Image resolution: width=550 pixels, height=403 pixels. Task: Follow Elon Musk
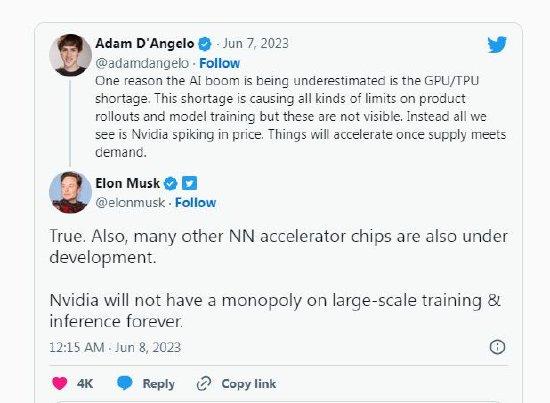[x=195, y=202]
